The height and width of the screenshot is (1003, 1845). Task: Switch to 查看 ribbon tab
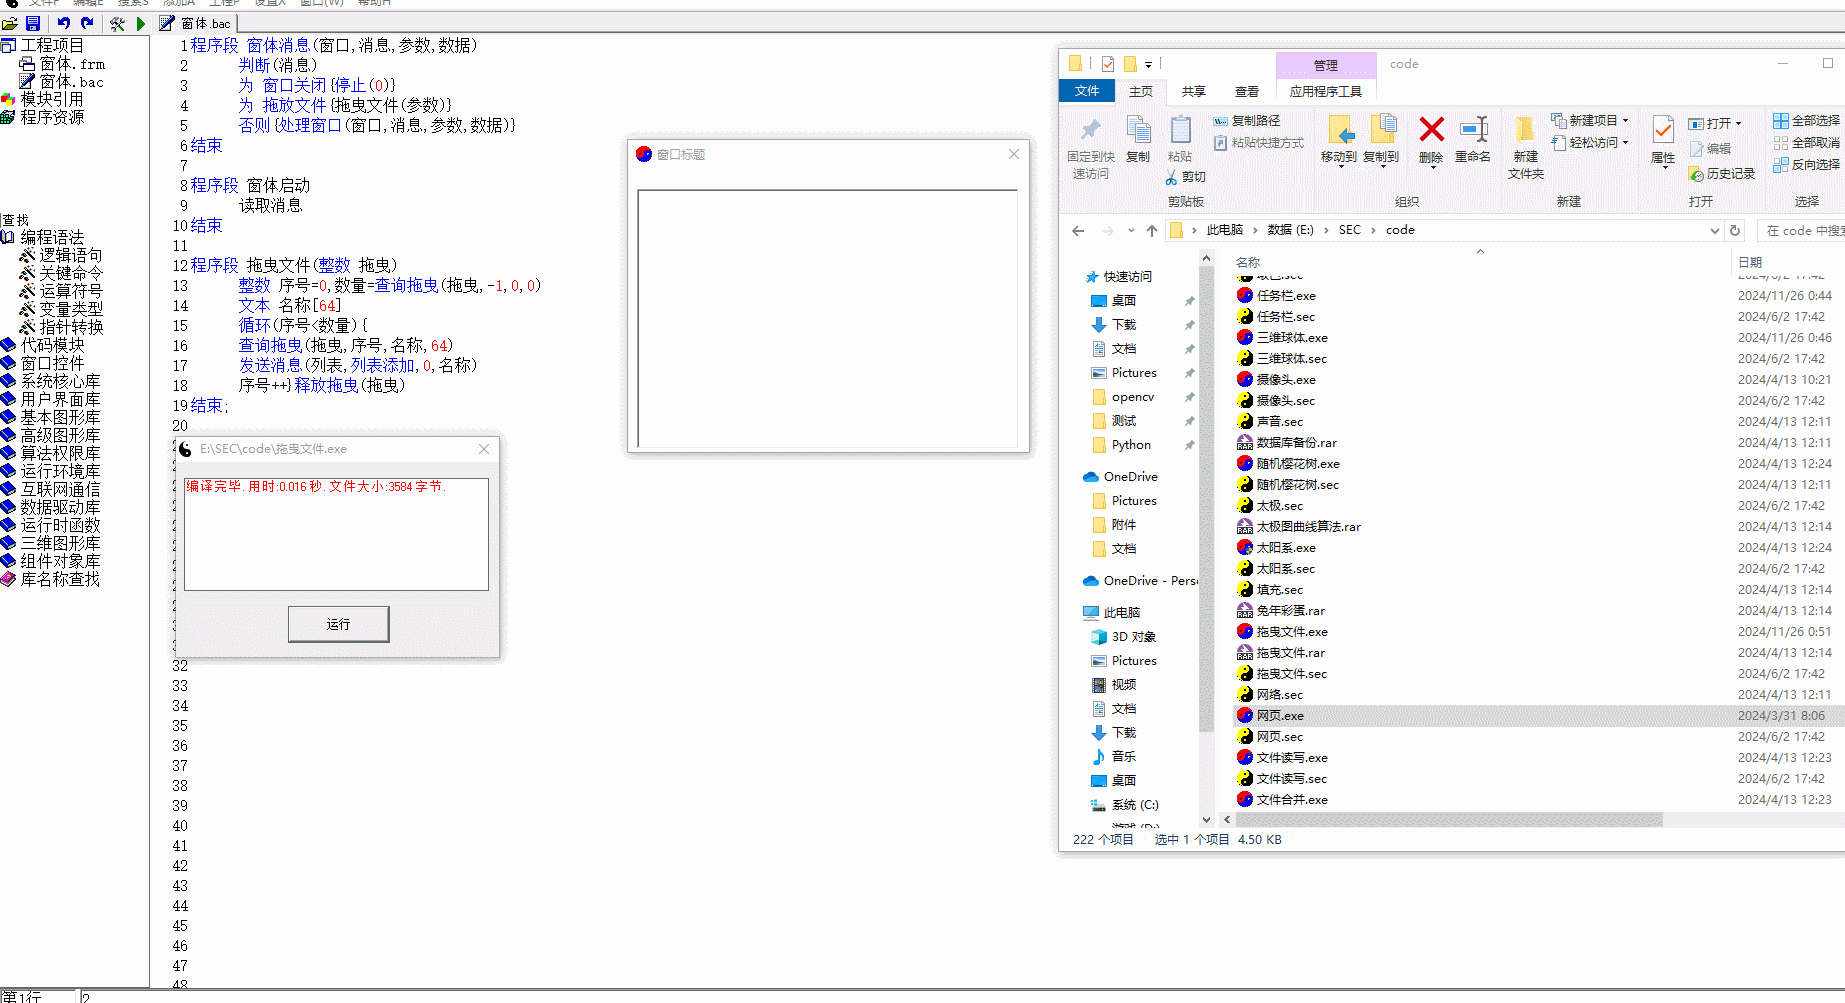point(1247,91)
